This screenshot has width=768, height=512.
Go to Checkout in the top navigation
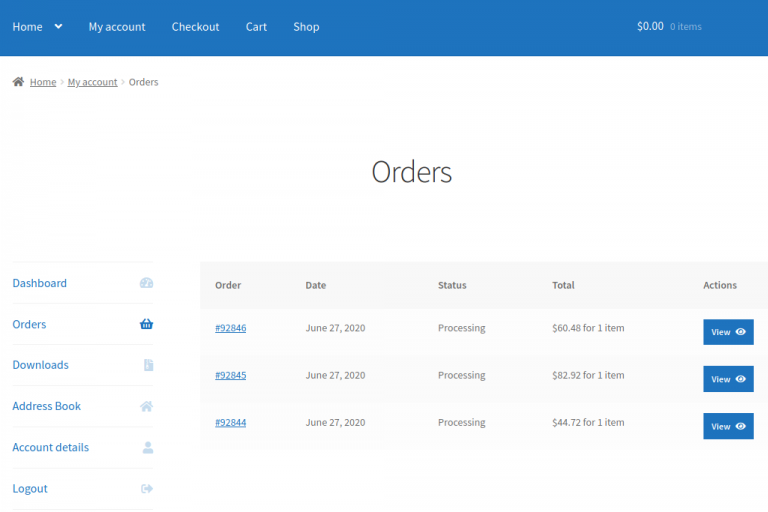(195, 27)
